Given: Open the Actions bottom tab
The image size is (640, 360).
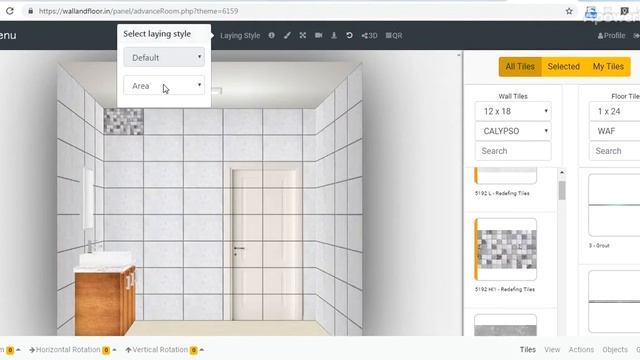Looking at the screenshot, I should point(581,350).
